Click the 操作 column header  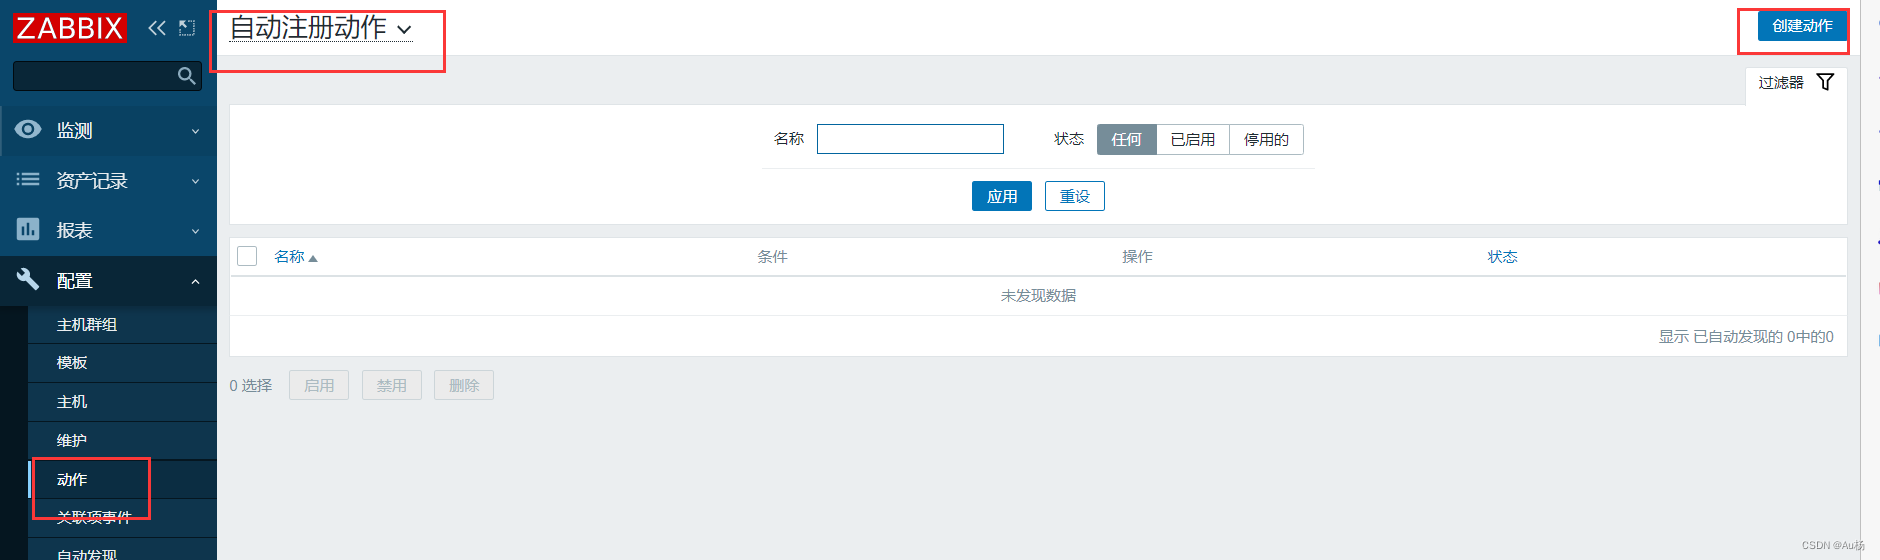point(1137,257)
